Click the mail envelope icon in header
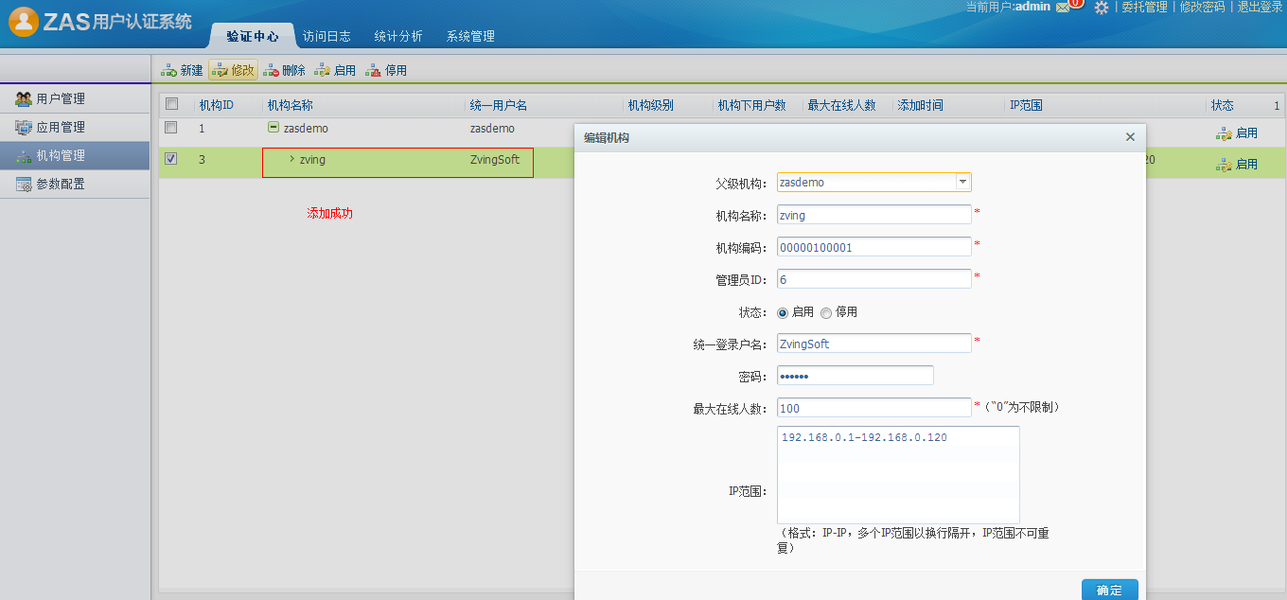 click(x=1063, y=8)
